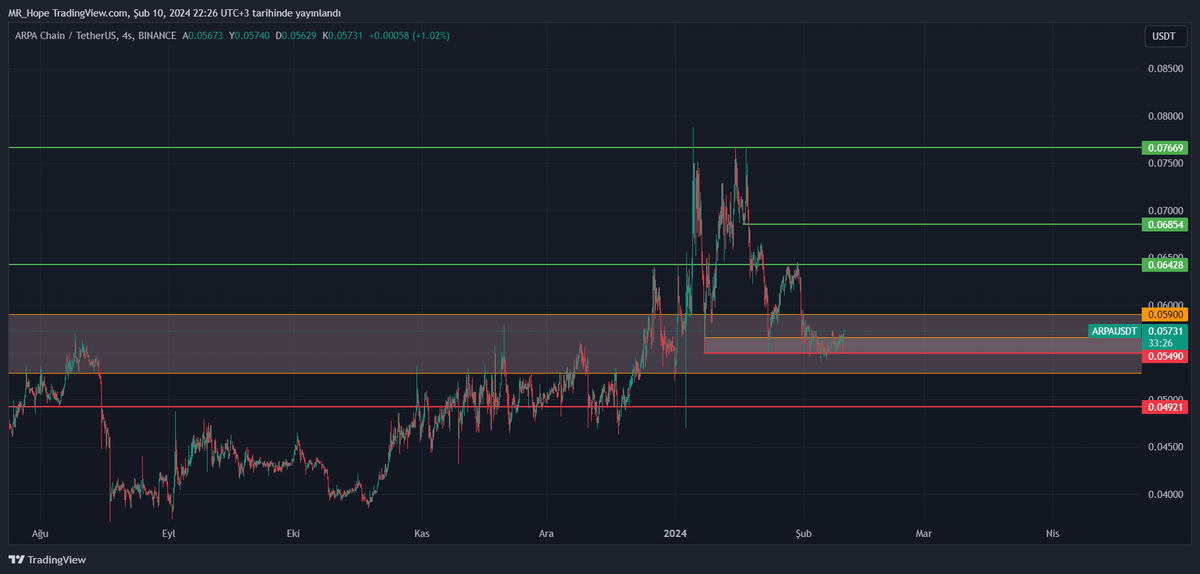This screenshot has width=1200, height=574.
Task: Click the 0.08500 price axis value
Action: (1166, 69)
